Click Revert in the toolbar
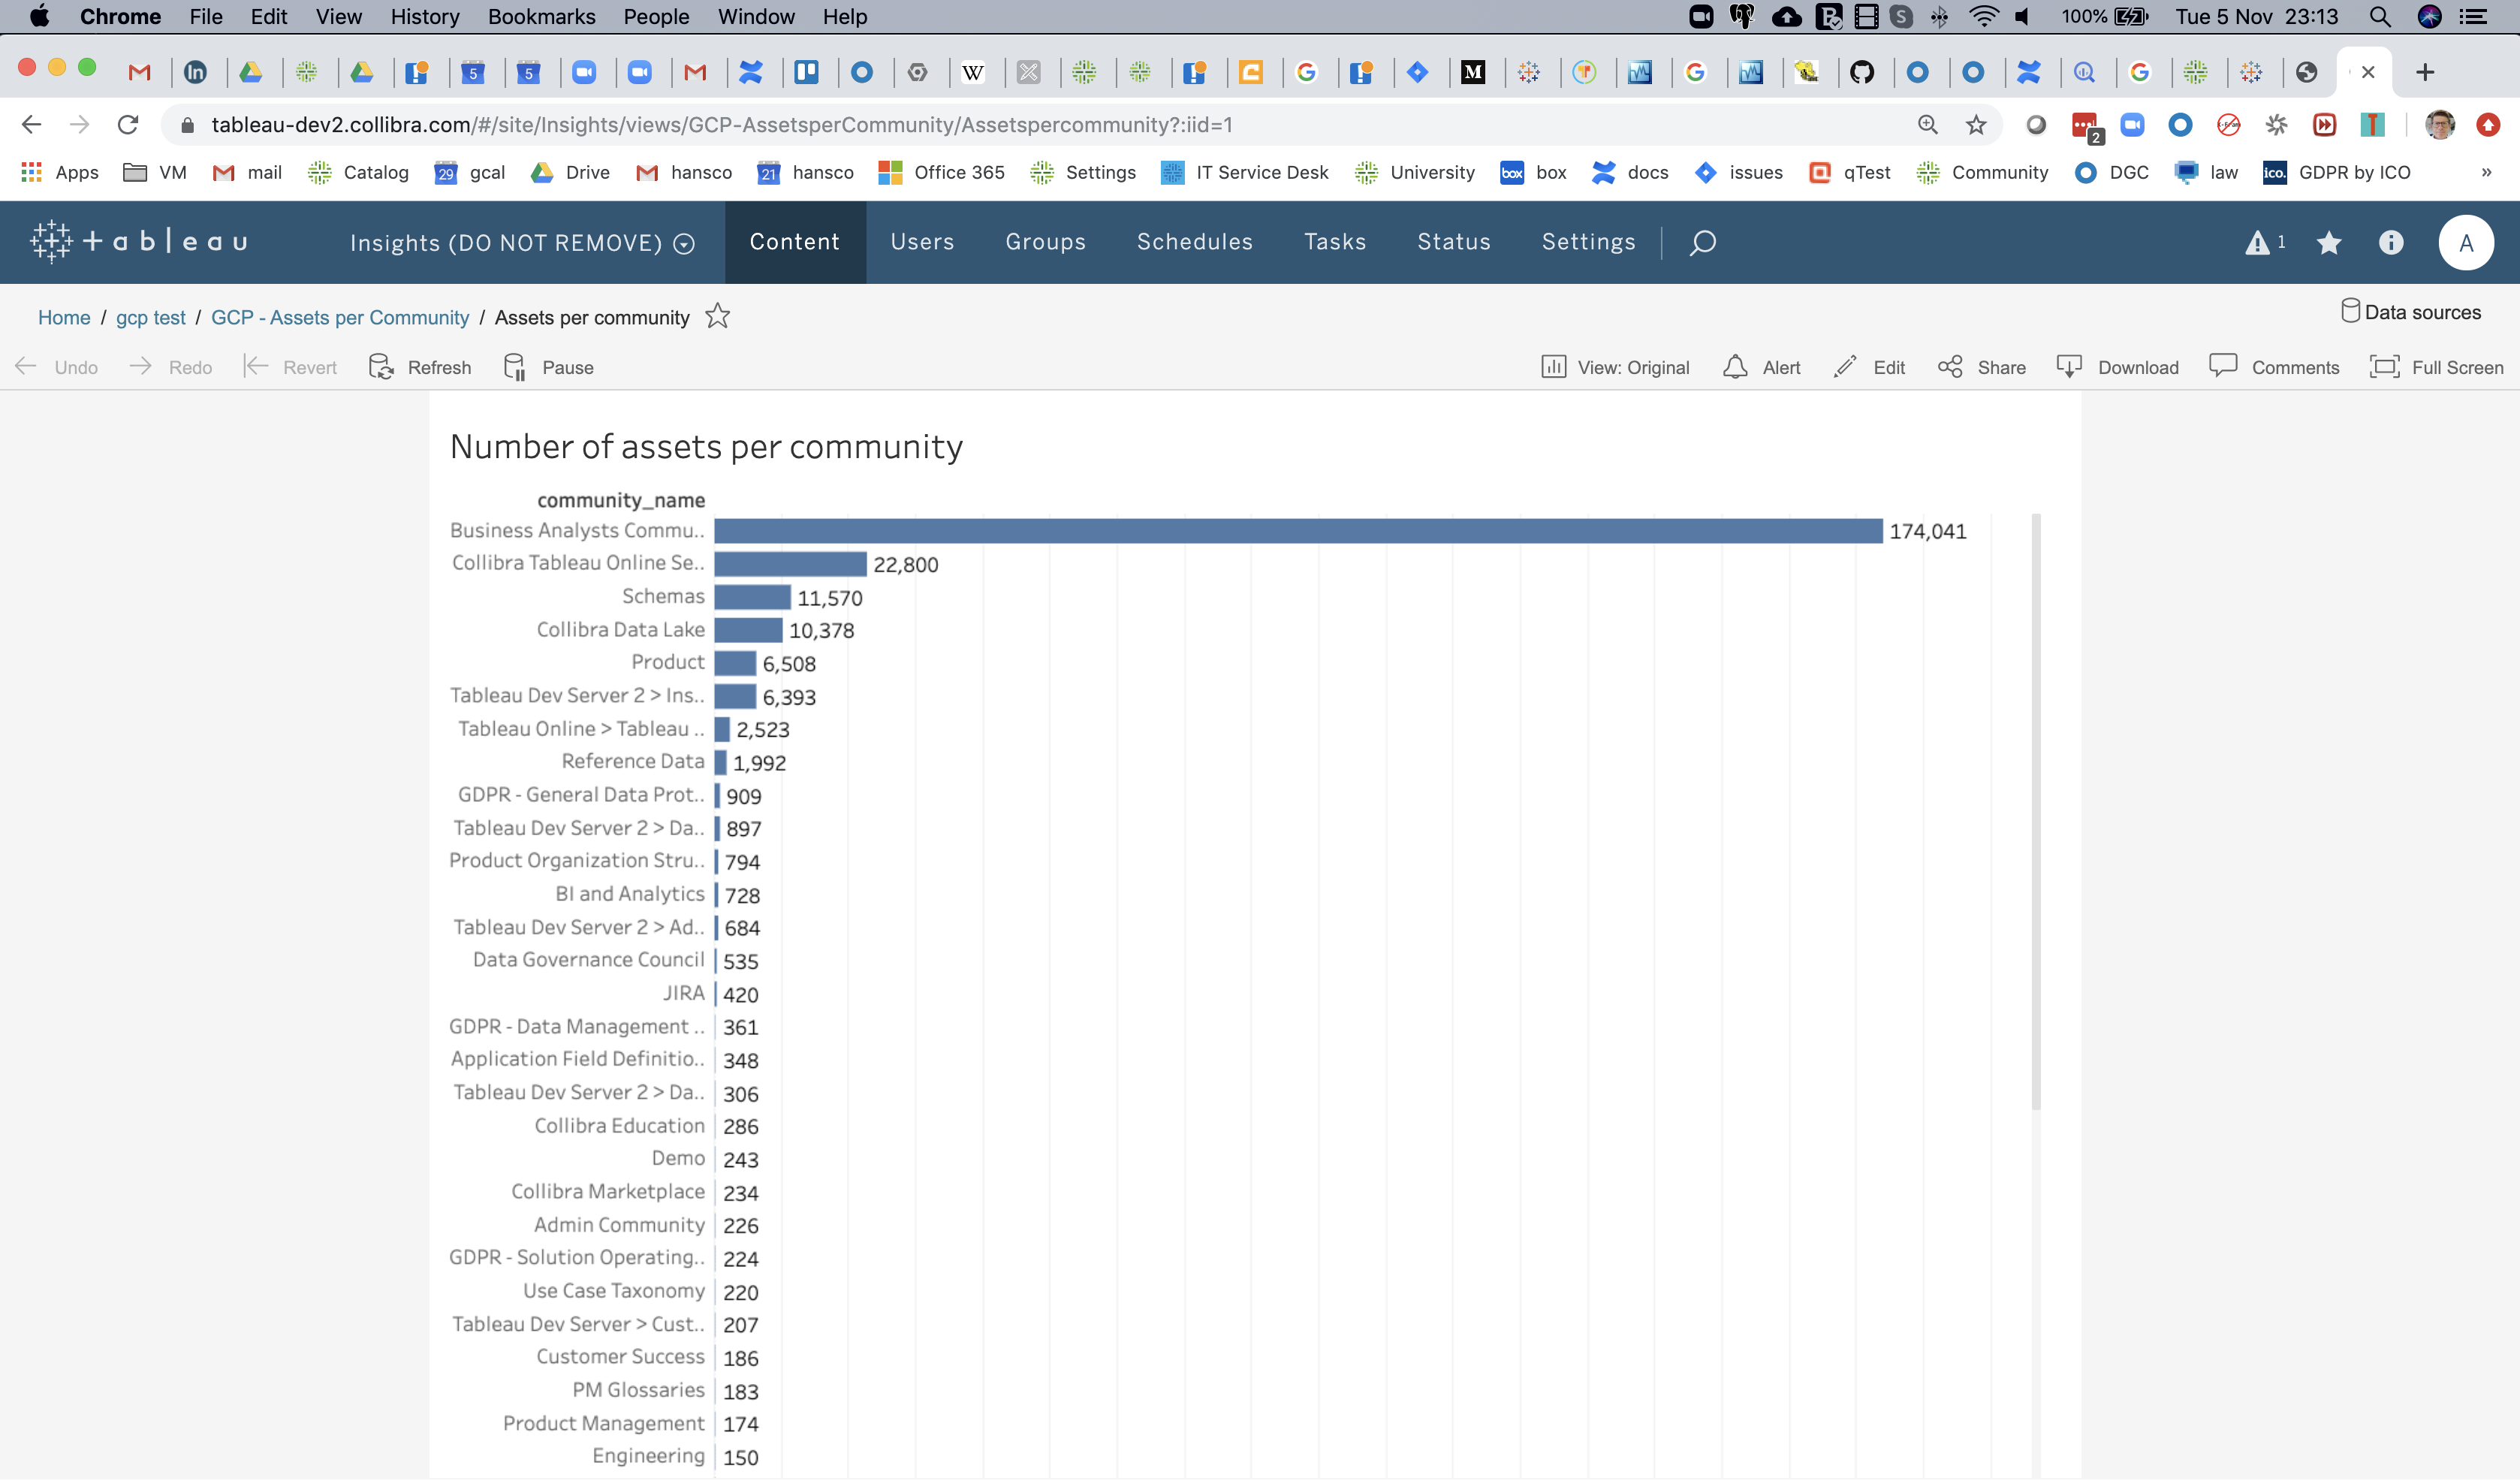 coord(291,367)
